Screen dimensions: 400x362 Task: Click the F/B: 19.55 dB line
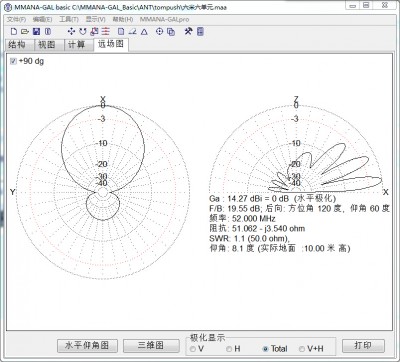[299, 209]
